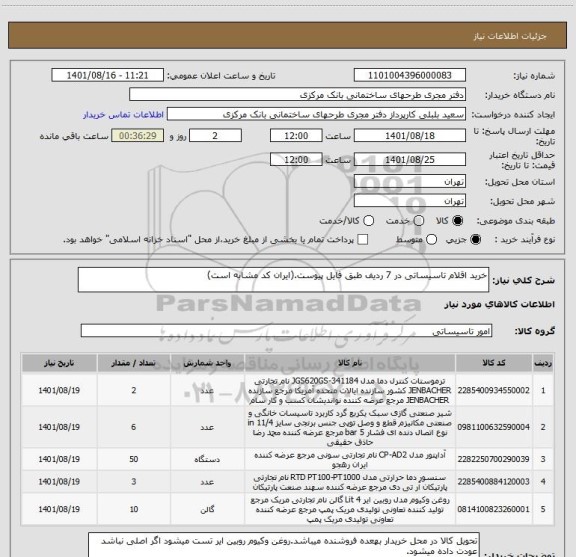Image resolution: width=576 pixels, height=557 pixels.
Task: Click the request creator name field
Action: point(316,114)
